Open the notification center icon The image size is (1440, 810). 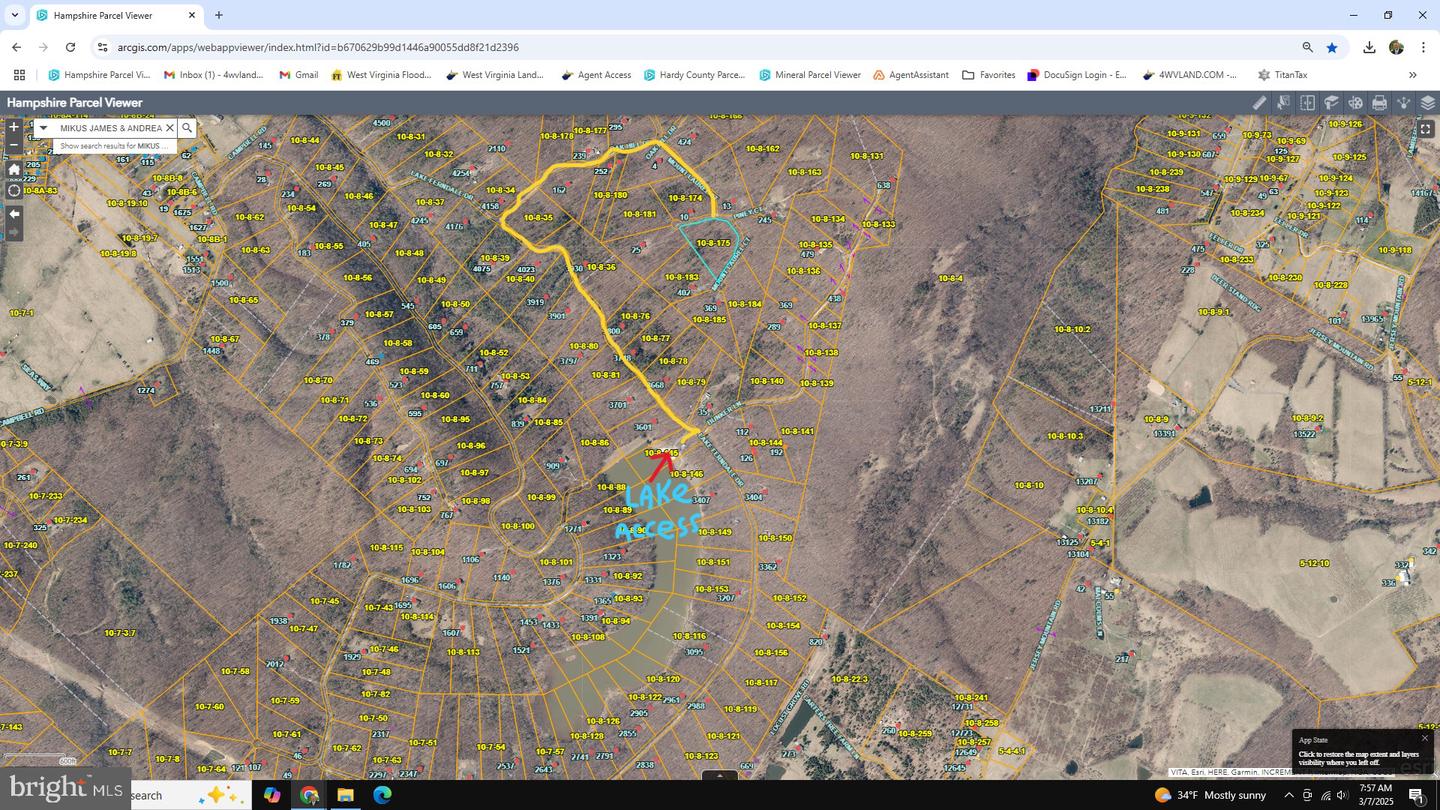click(x=1417, y=795)
